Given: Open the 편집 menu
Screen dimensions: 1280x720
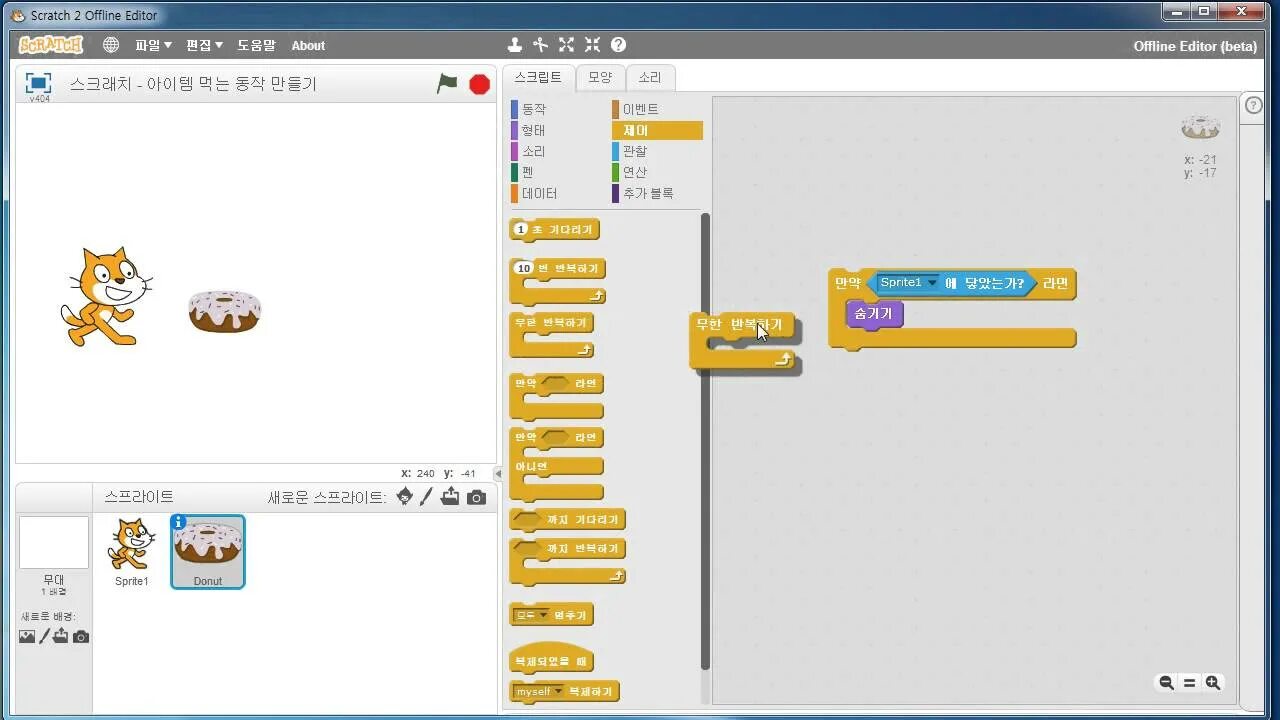Looking at the screenshot, I should point(205,45).
